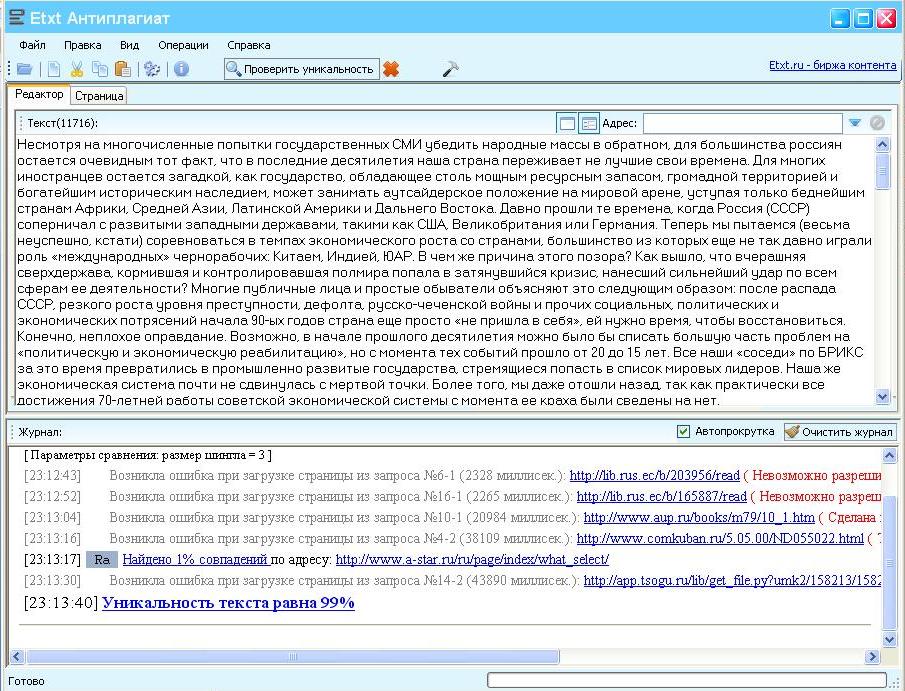The height and width of the screenshot is (691, 905).
Task: Switch to plain text view mode icon
Action: [567, 124]
